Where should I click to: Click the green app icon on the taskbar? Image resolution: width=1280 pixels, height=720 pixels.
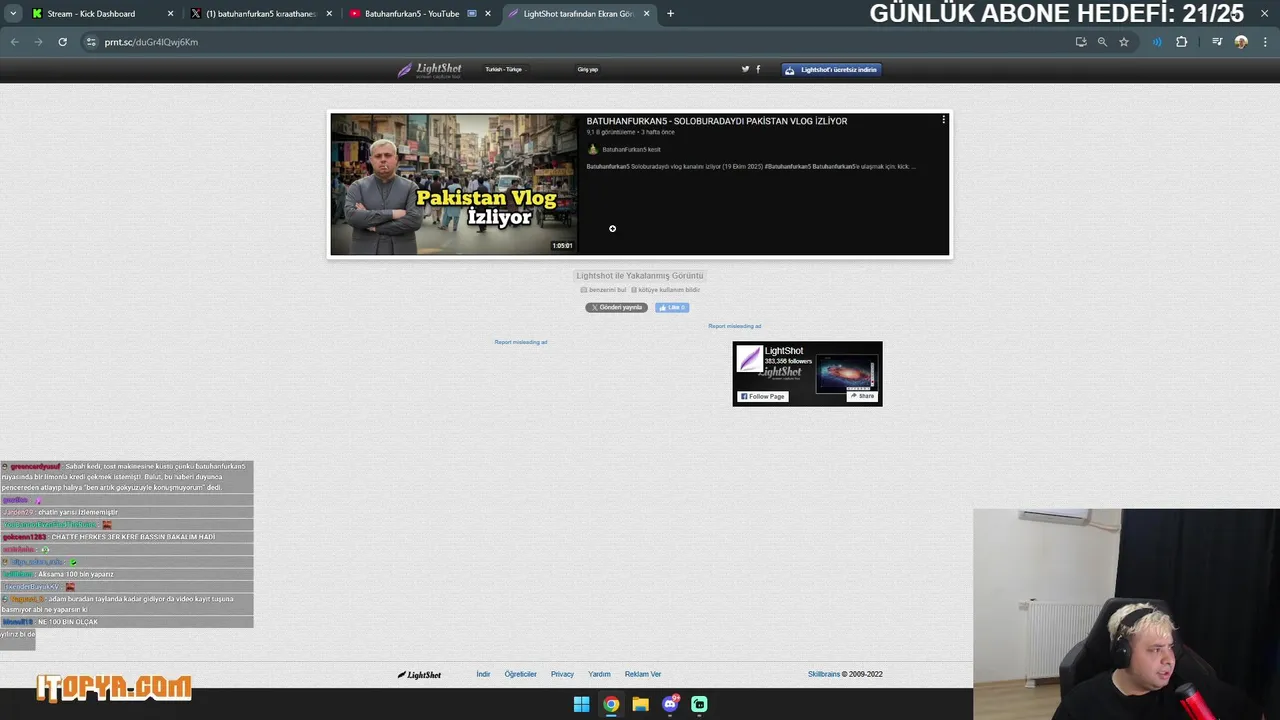pos(699,704)
